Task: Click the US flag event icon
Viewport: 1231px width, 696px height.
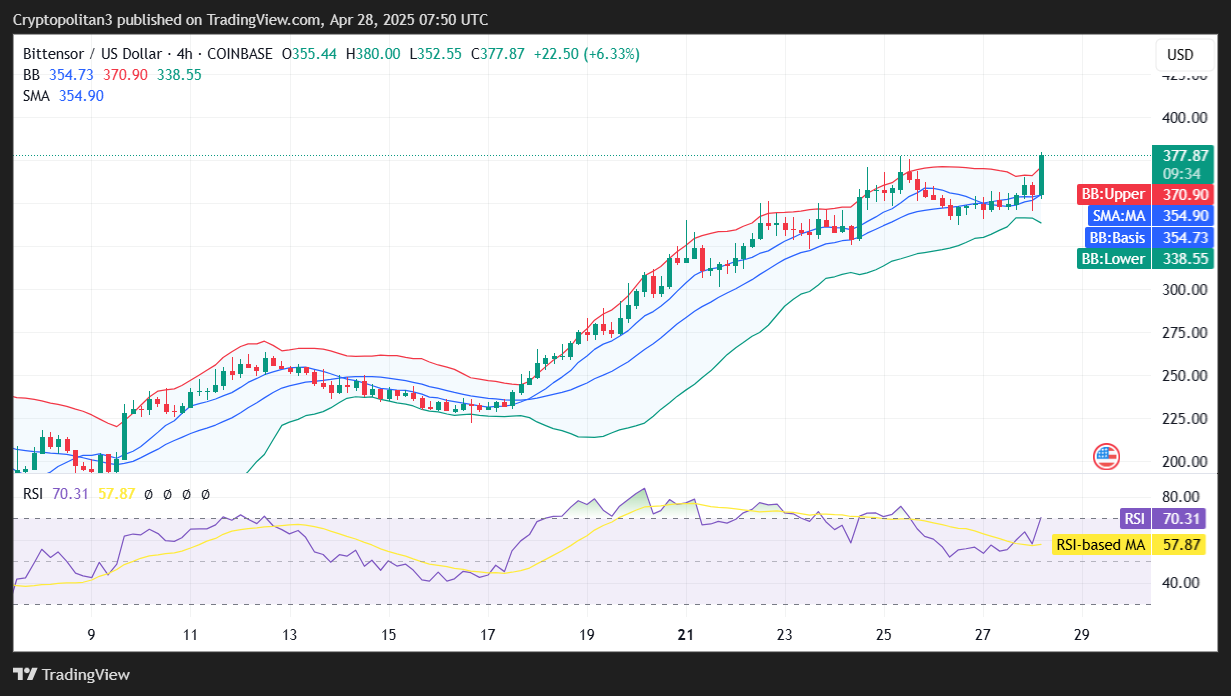Action: tap(1105, 457)
